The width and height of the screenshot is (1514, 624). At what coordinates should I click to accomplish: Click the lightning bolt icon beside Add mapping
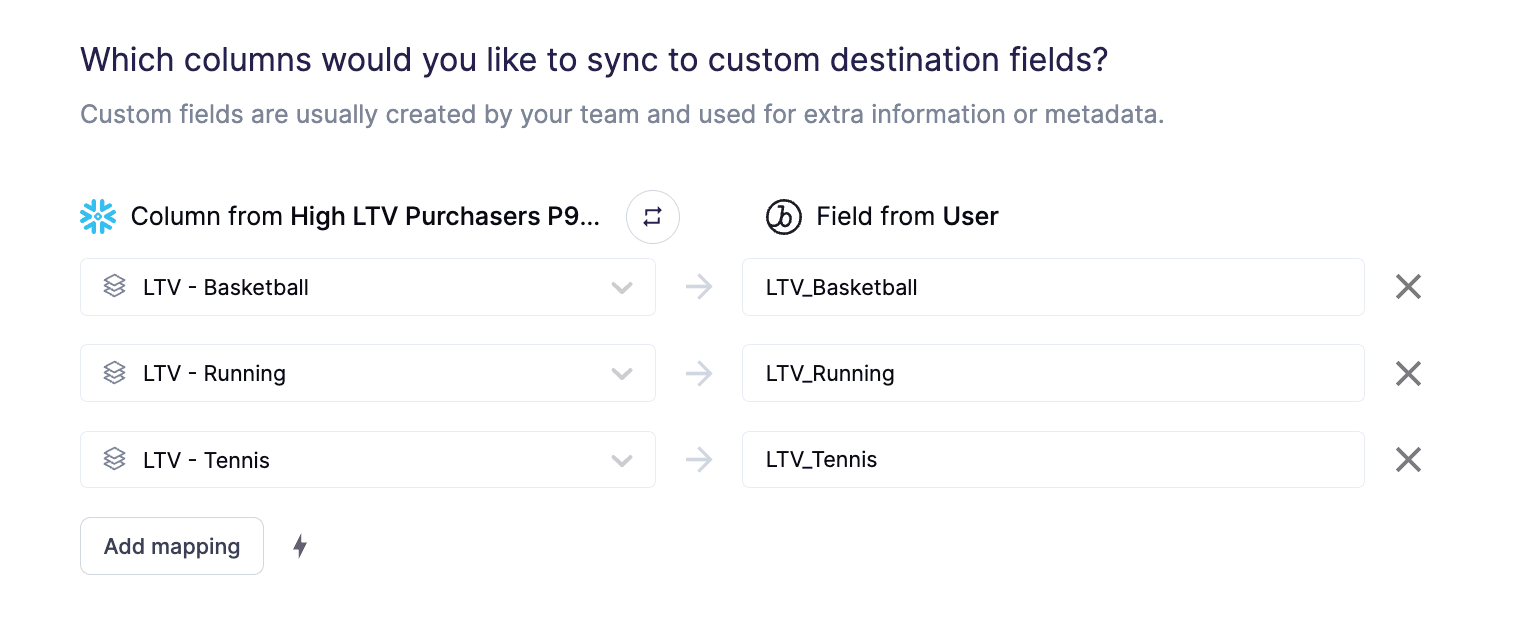(299, 546)
